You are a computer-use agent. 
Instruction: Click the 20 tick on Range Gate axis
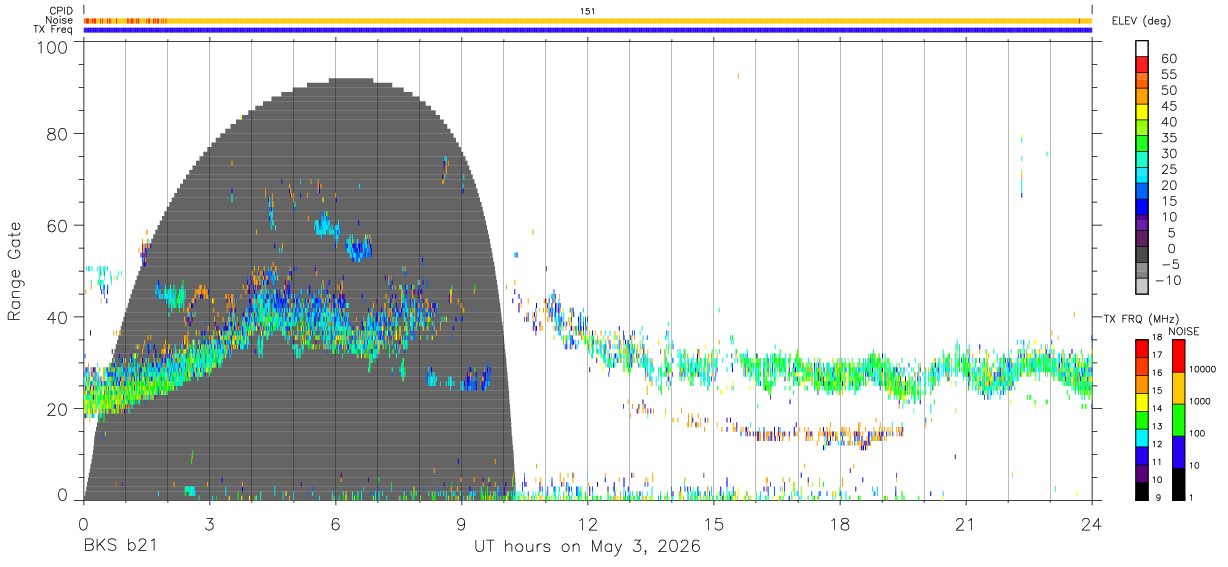[x=57, y=408]
